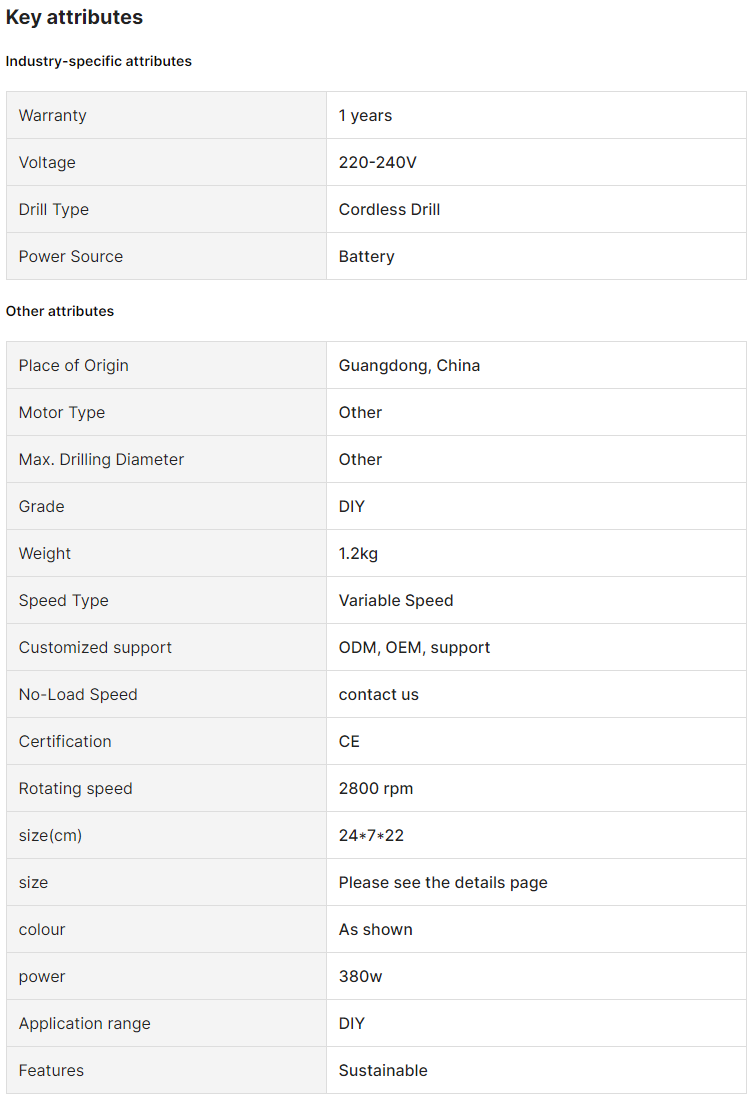Viewport: 755px width, 1101px height.
Task: Select the CE certification value
Action: 349,742
